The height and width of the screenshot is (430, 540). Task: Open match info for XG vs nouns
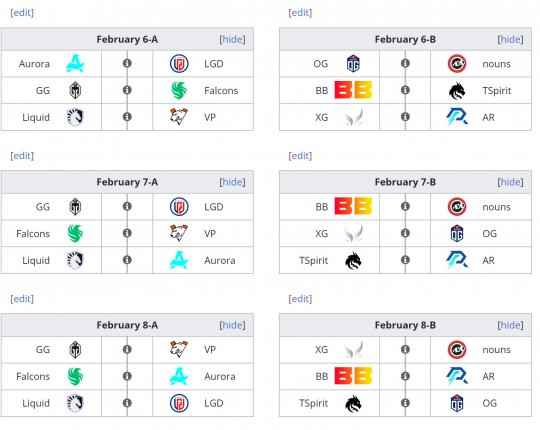pyautogui.click(x=405, y=349)
